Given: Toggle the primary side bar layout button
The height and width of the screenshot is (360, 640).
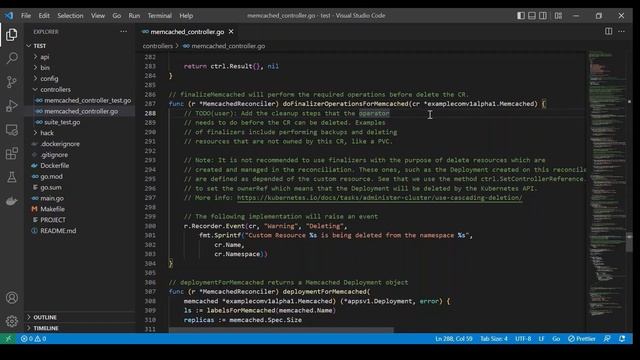Looking at the screenshot, I should (521, 16).
